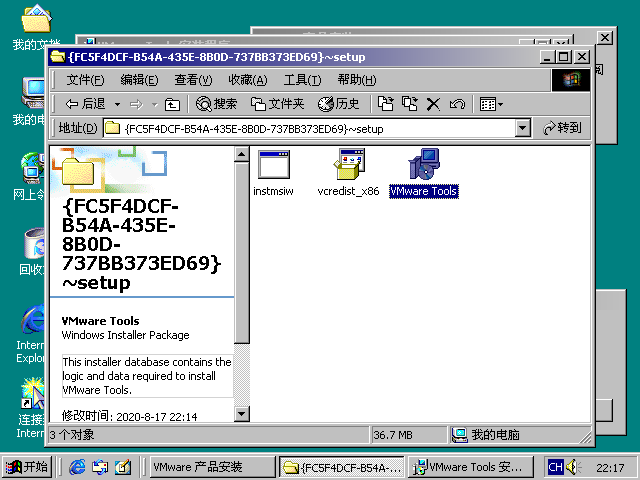Click the 开始 Start button

[x=27, y=467]
